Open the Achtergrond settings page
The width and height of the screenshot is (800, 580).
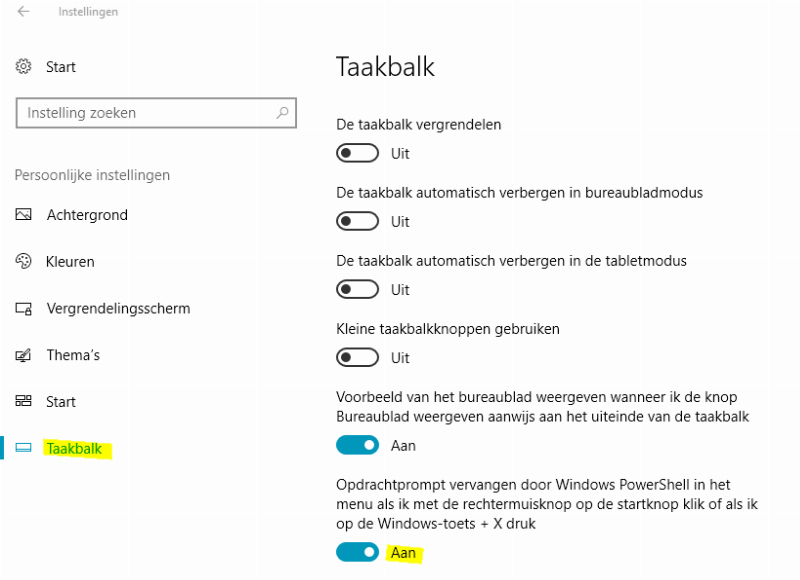tap(87, 215)
